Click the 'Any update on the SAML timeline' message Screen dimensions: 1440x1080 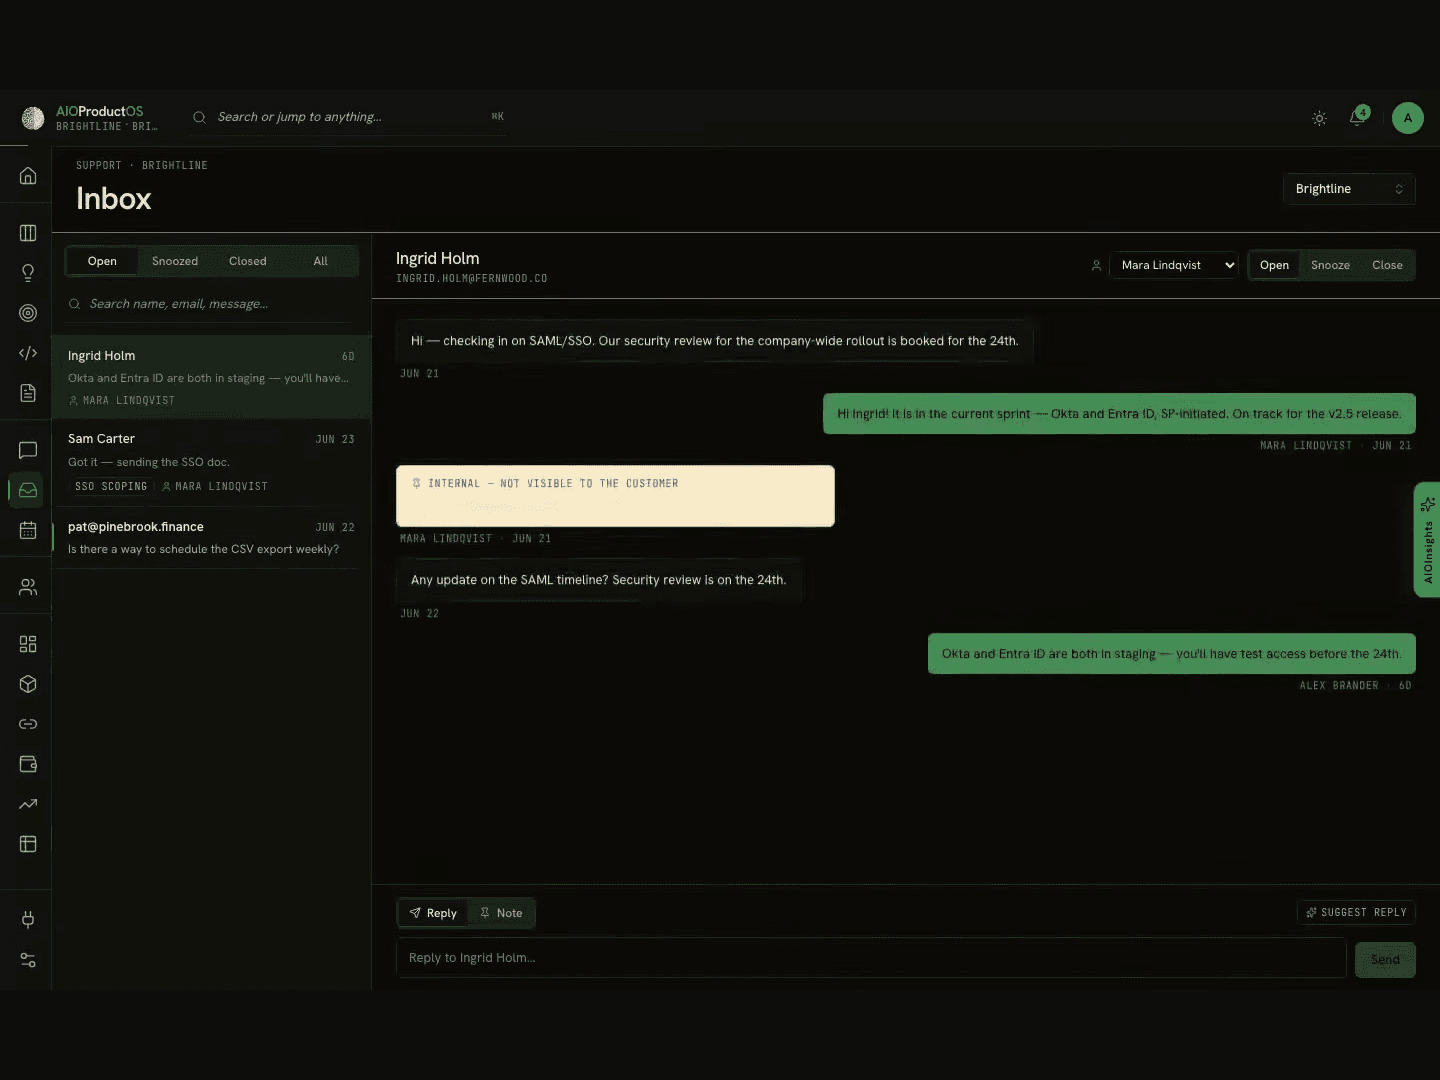pos(598,580)
